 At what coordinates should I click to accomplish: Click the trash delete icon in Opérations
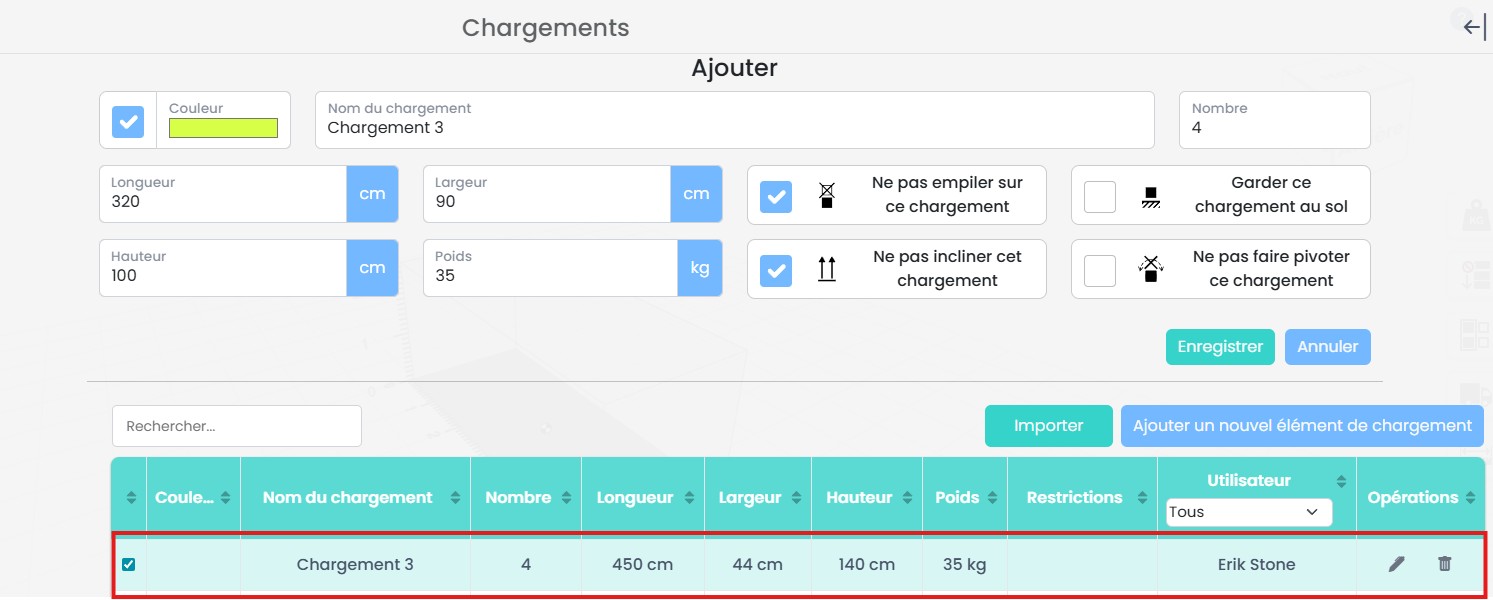1444,564
